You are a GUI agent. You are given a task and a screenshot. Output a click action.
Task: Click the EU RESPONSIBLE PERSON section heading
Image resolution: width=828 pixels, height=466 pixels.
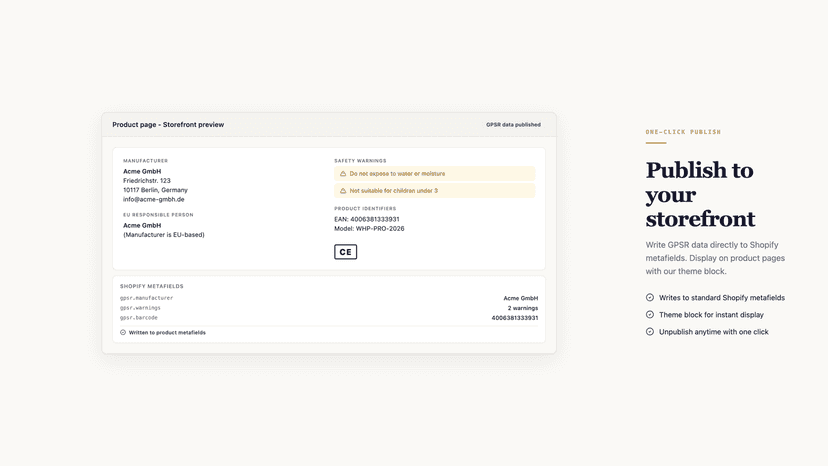pos(158,215)
